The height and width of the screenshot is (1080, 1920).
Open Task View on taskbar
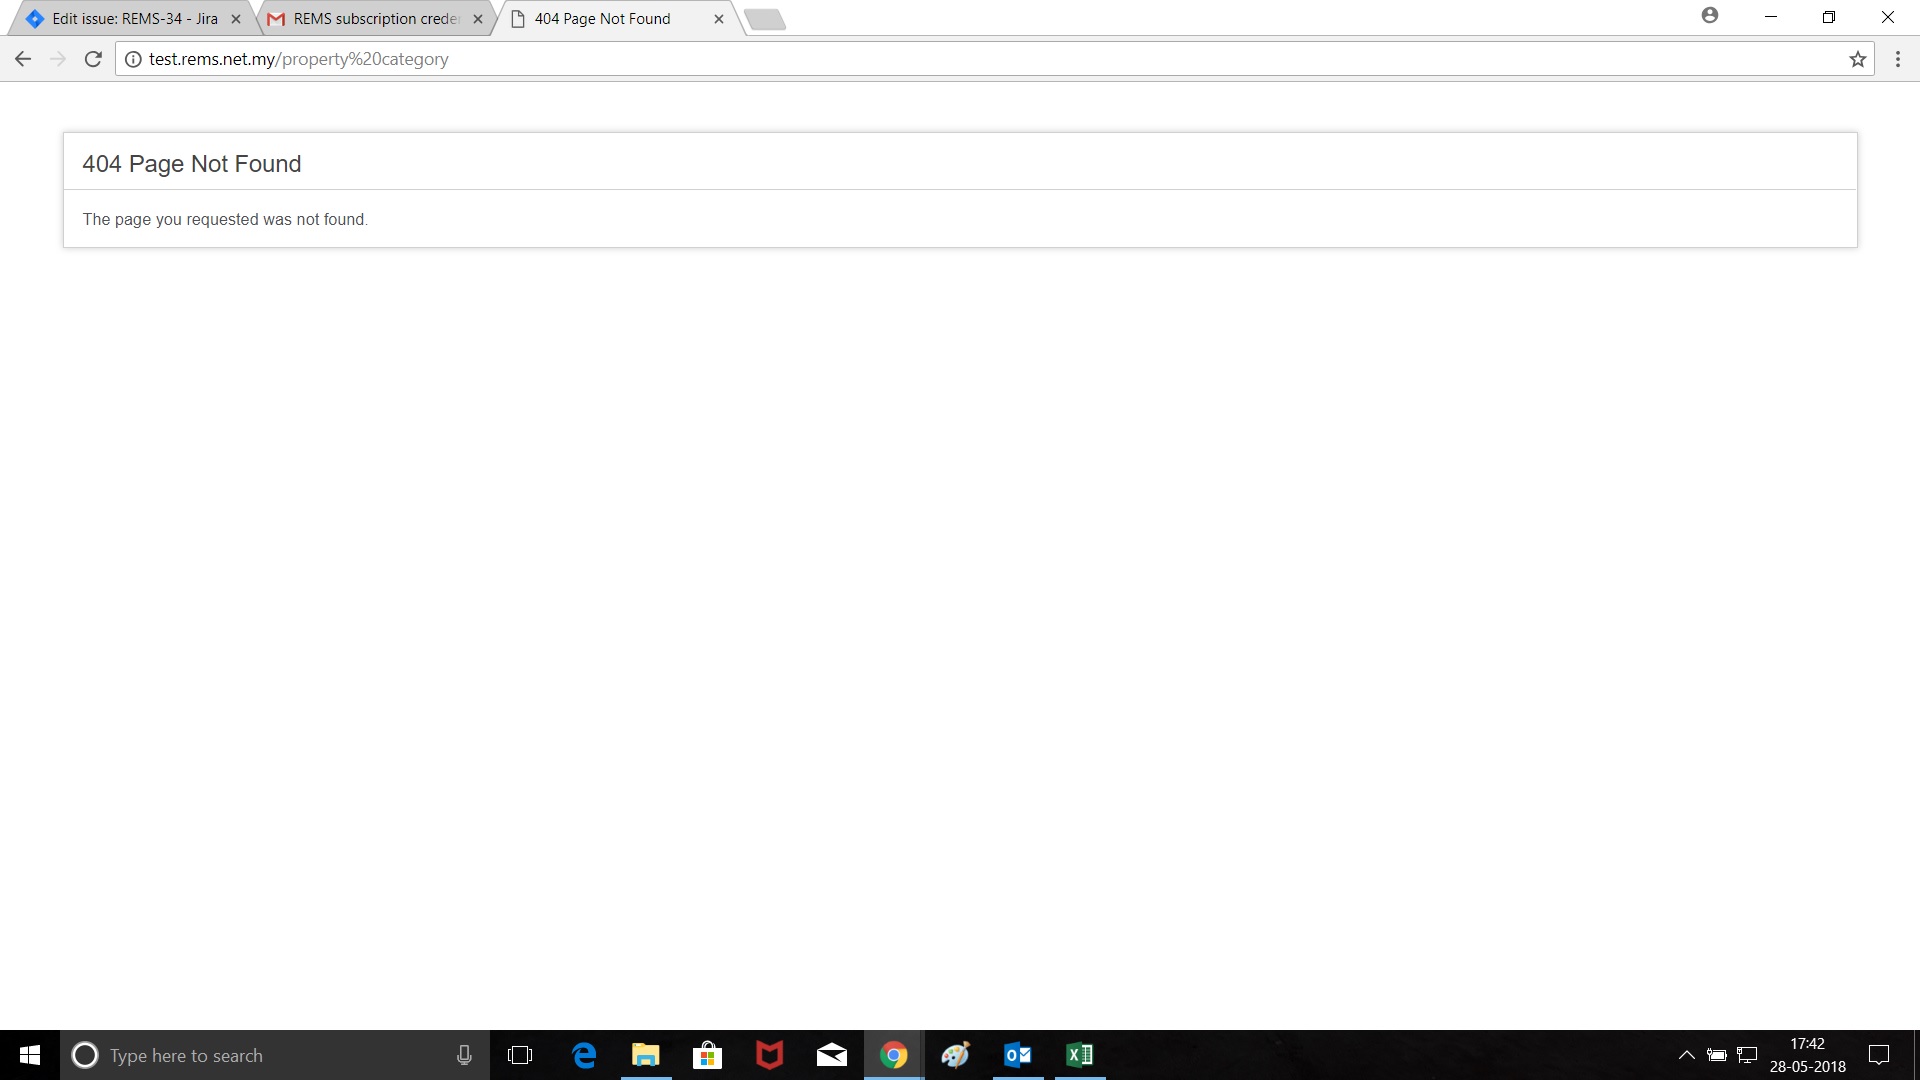[520, 1055]
